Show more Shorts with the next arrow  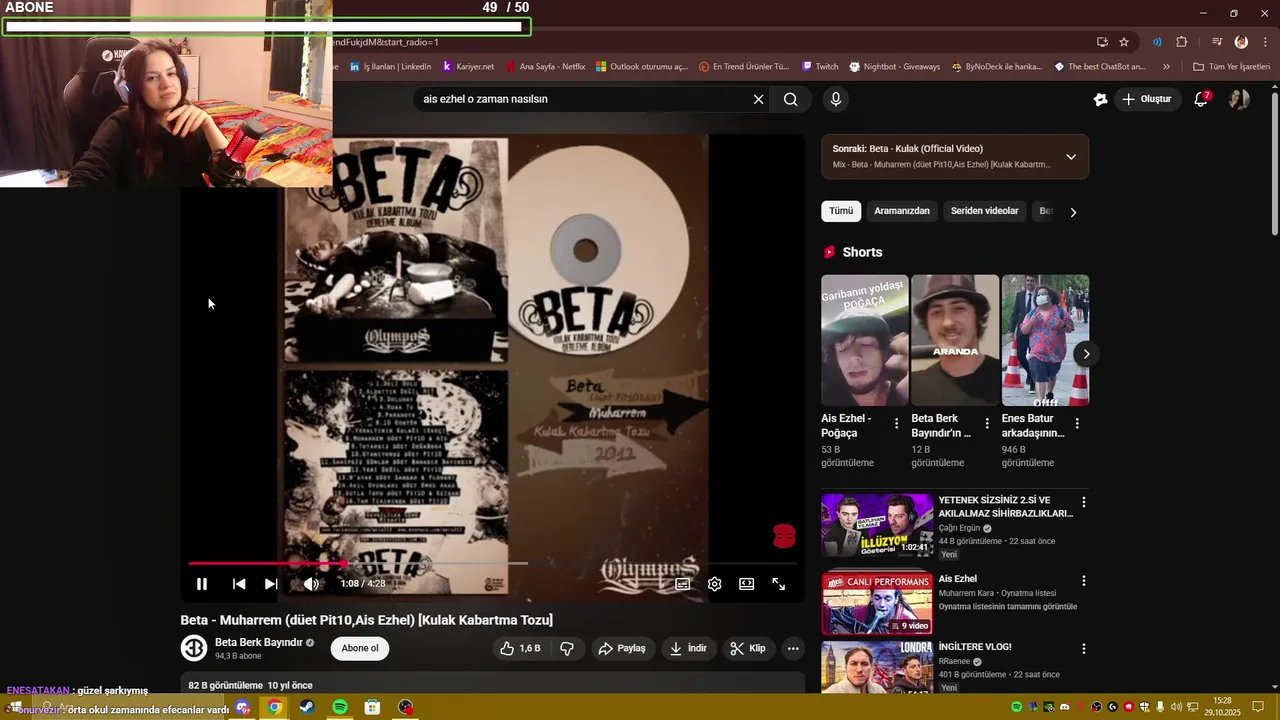click(1086, 354)
